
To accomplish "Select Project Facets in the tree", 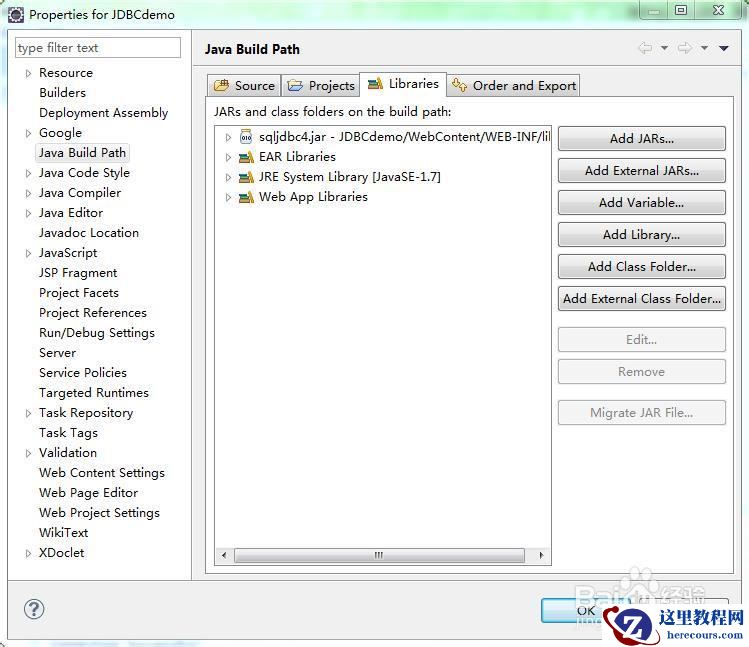I will (79, 293).
